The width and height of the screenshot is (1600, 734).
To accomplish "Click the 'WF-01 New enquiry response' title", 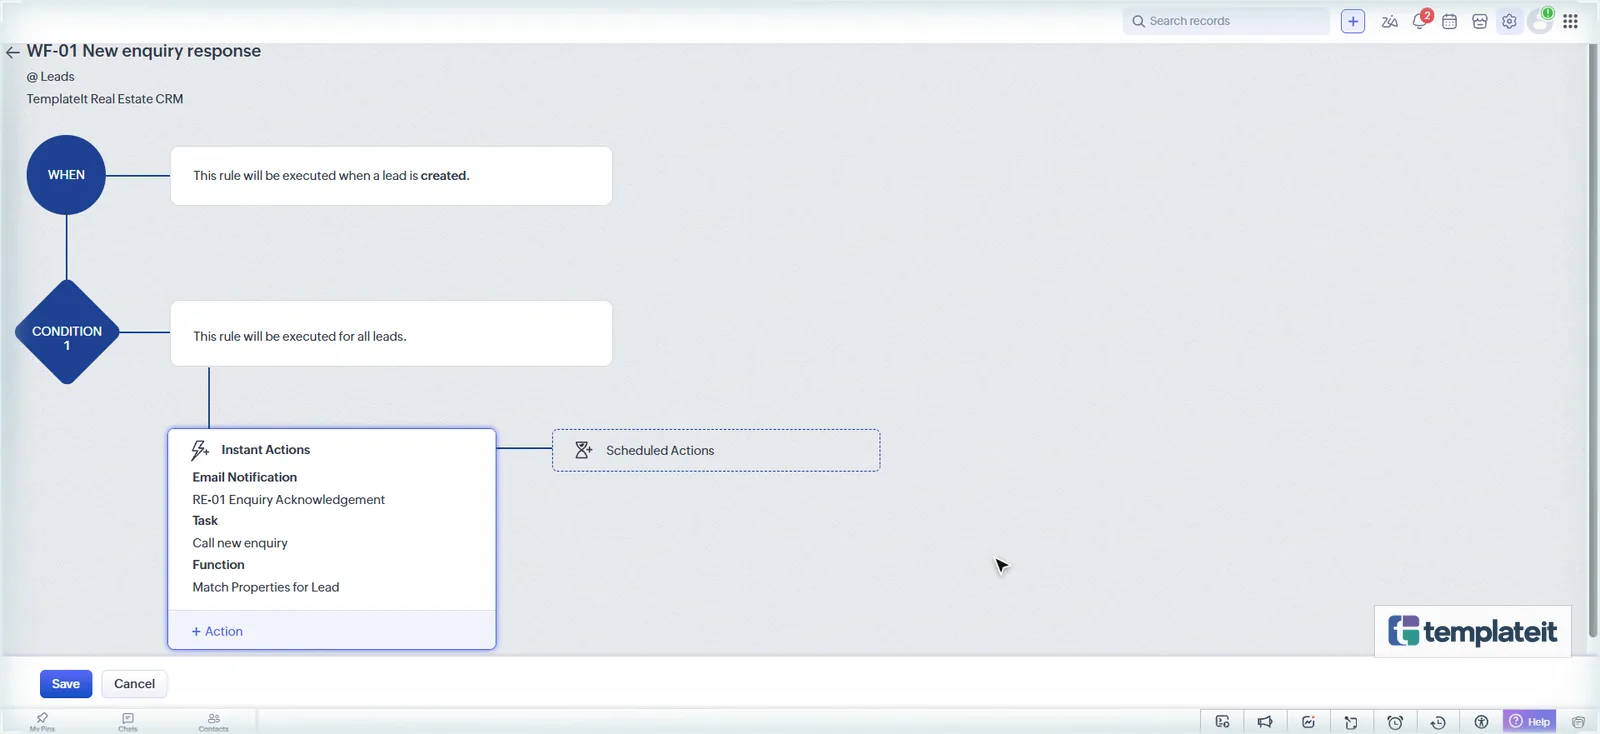I will tap(144, 51).
